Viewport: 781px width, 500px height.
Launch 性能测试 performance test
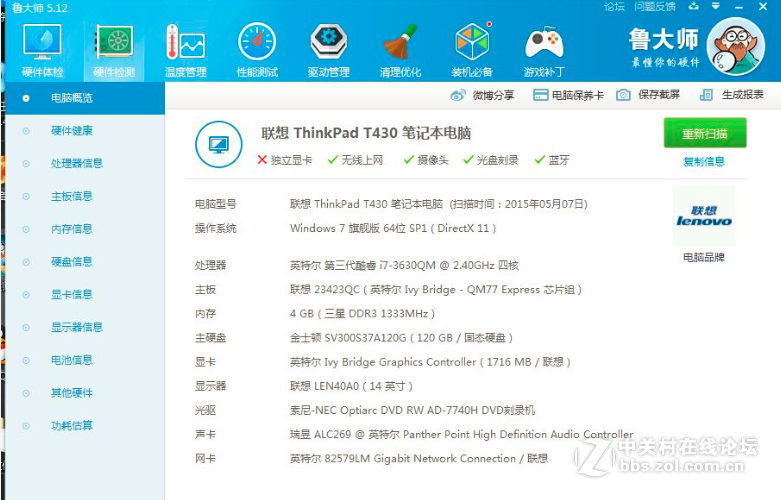tap(257, 51)
